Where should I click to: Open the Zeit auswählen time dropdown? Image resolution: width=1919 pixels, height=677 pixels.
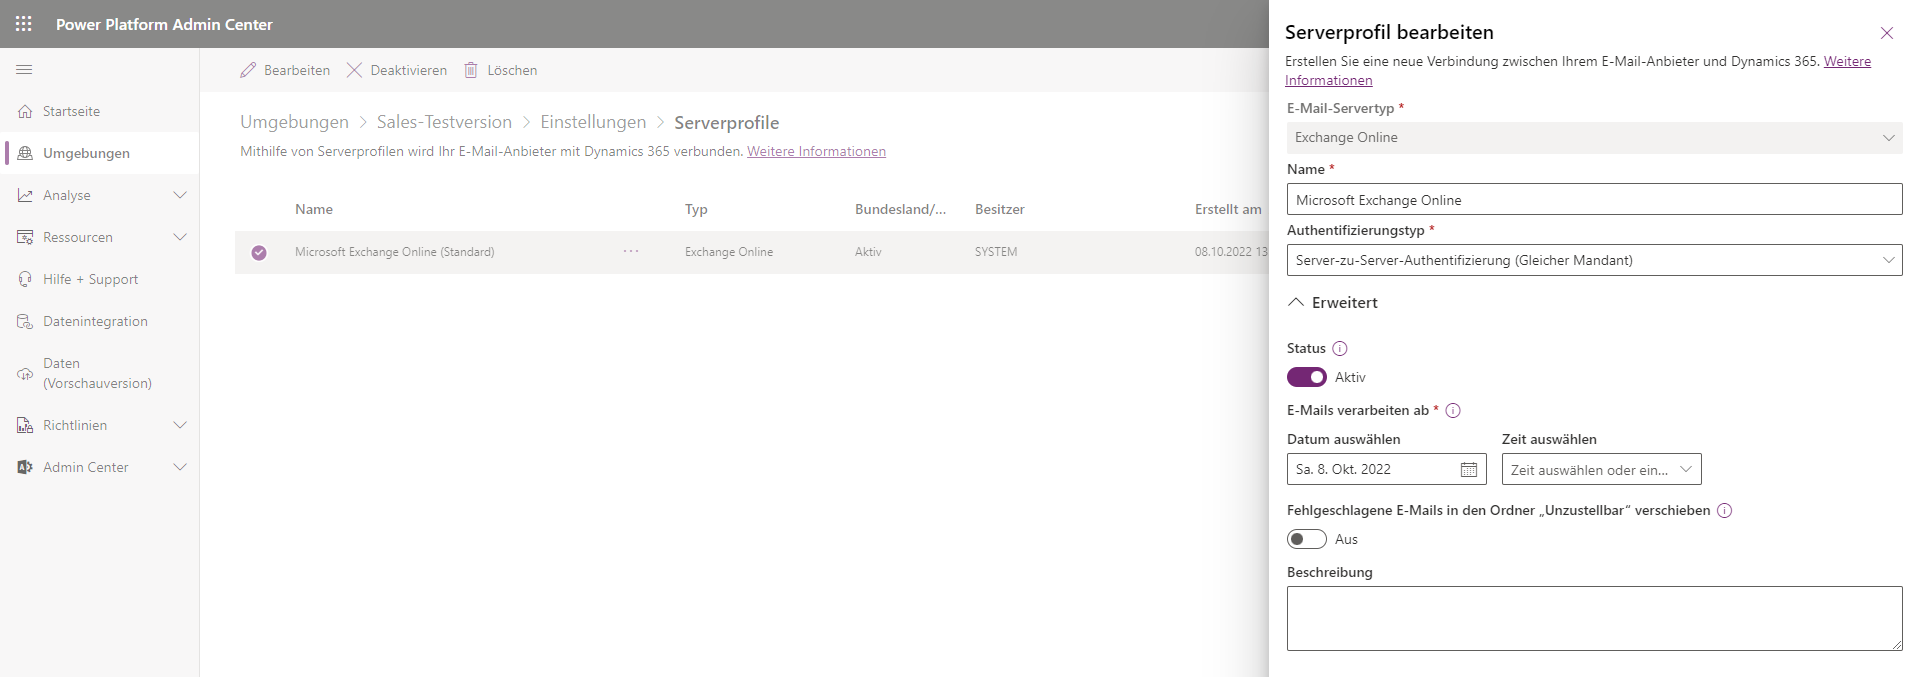(x=1601, y=469)
